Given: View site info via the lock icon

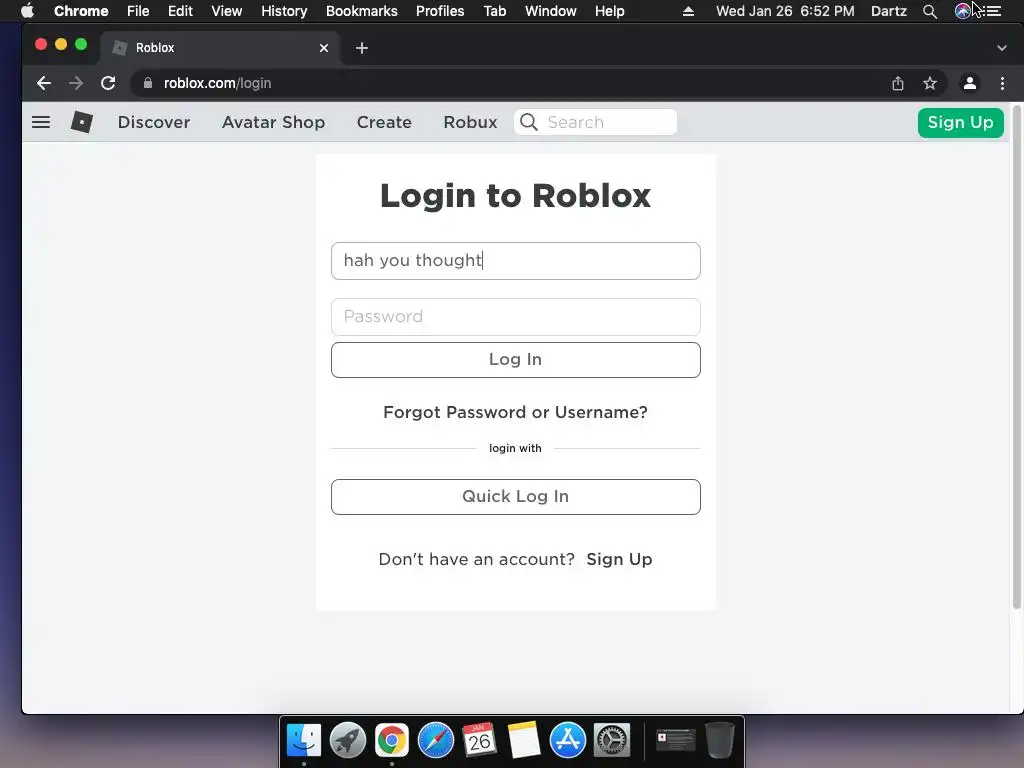Looking at the screenshot, I should [x=148, y=83].
